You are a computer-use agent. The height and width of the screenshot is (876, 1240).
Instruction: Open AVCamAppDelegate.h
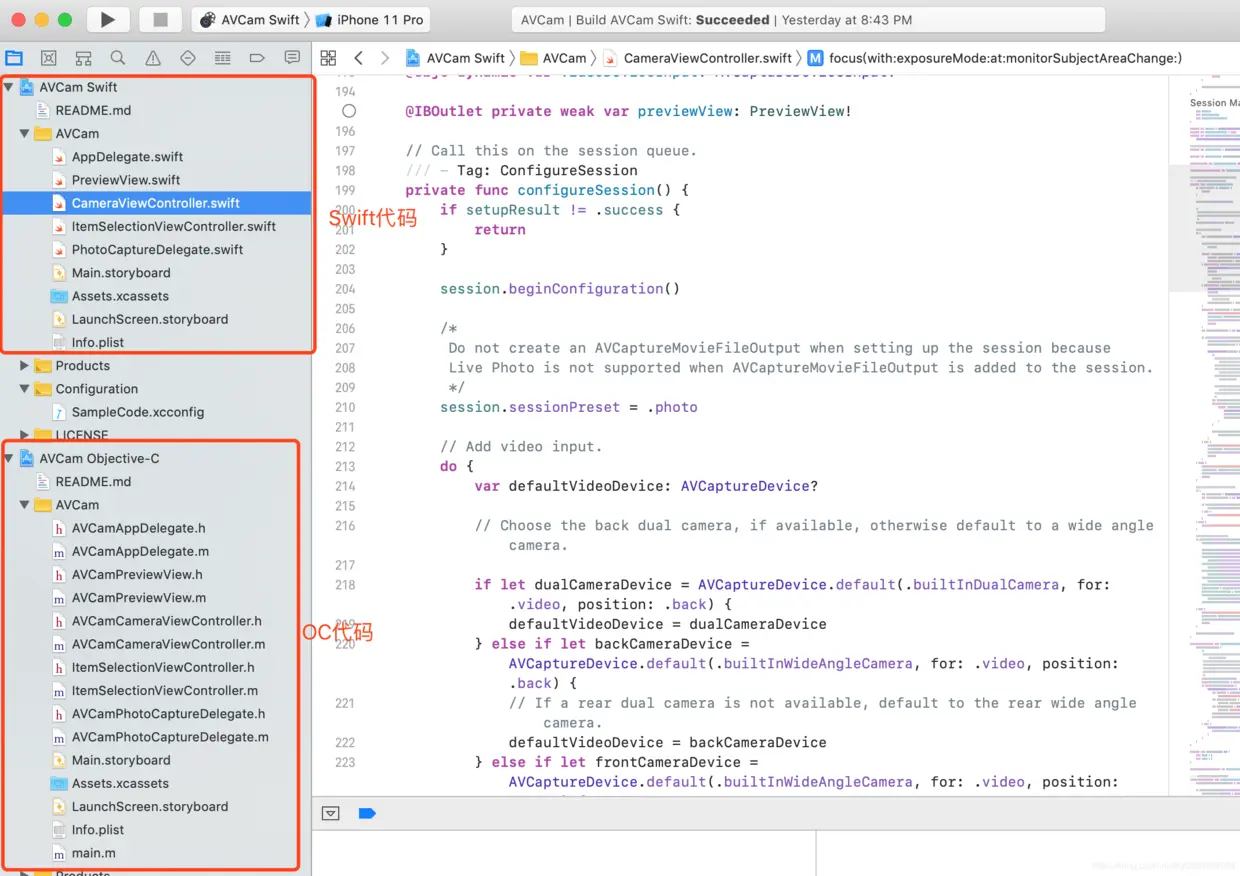click(x=139, y=528)
